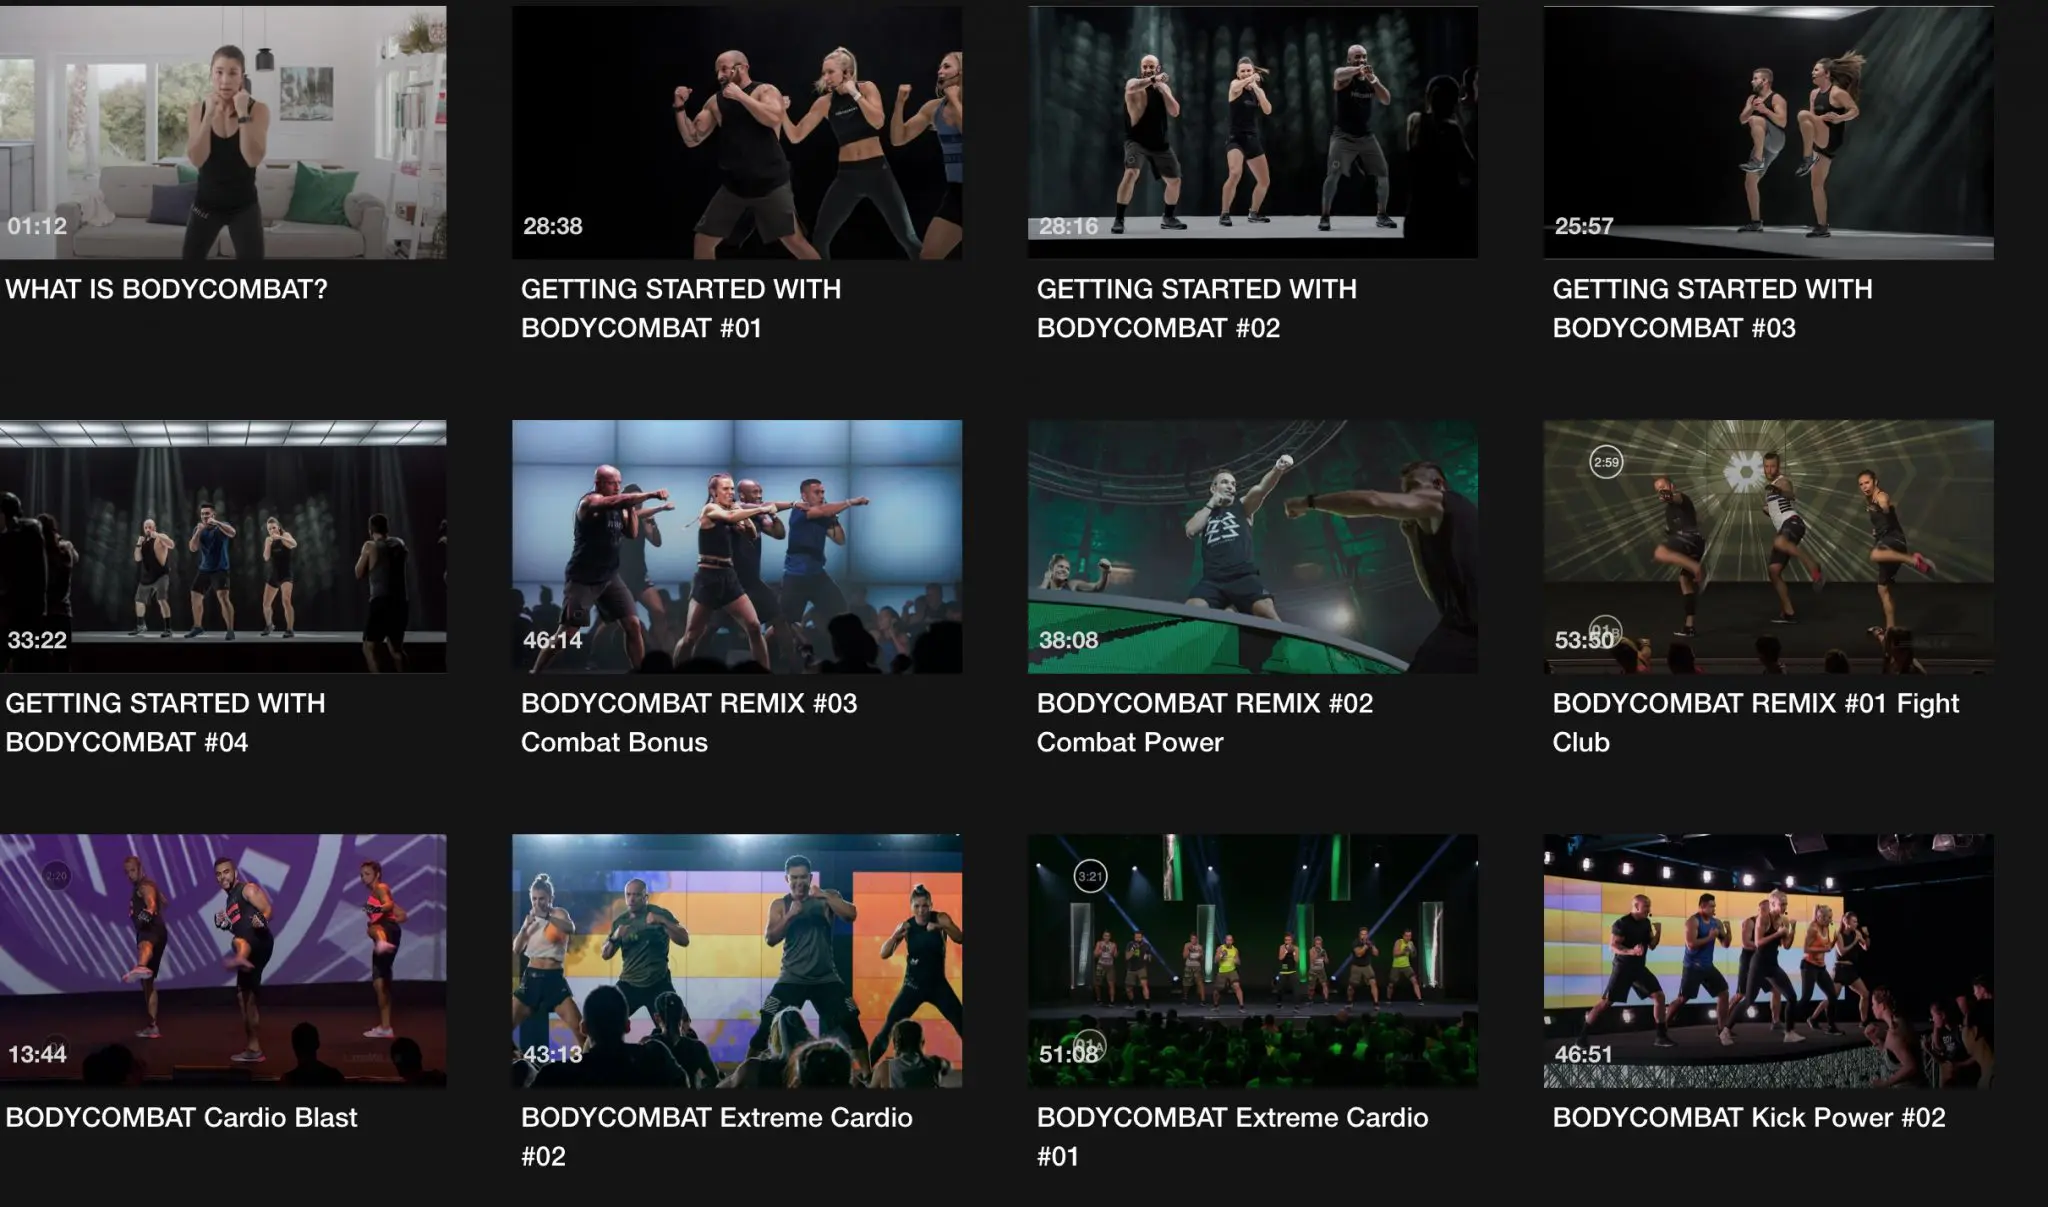2048x1207 pixels.
Task: Click the BODYCOMBAT Extreme Cardio #02 title
Action: 716,1136
